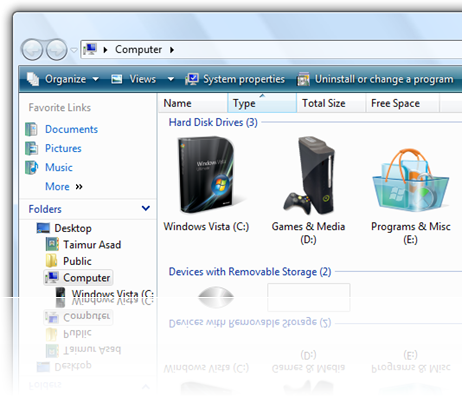Select Taimur Asad folder in tree
This screenshot has width=462, height=396.
(92, 245)
